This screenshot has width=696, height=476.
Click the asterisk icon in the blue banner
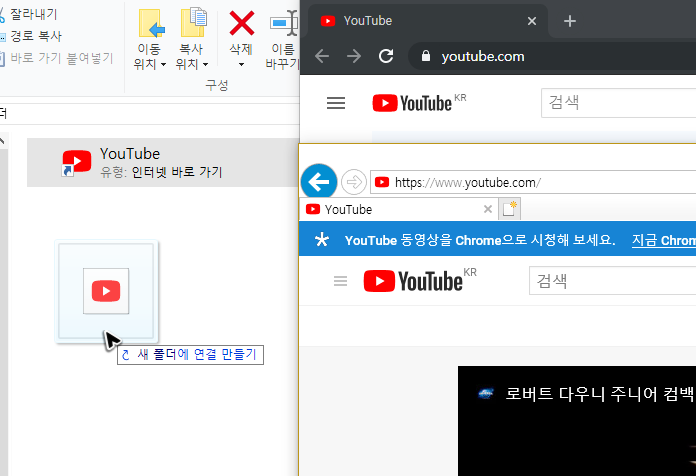tap(322, 240)
